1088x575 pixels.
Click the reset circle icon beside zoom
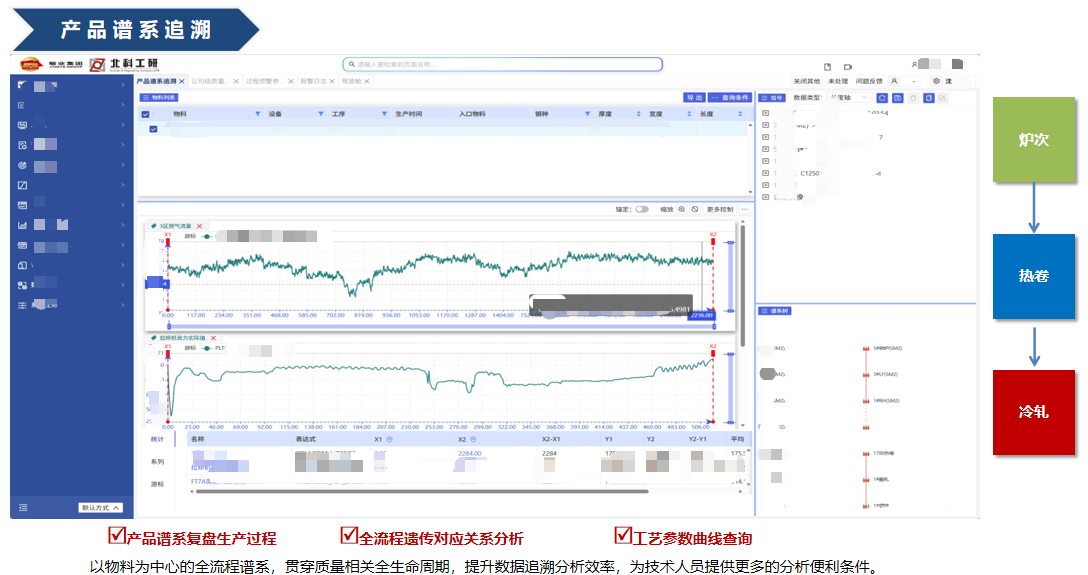coord(695,210)
